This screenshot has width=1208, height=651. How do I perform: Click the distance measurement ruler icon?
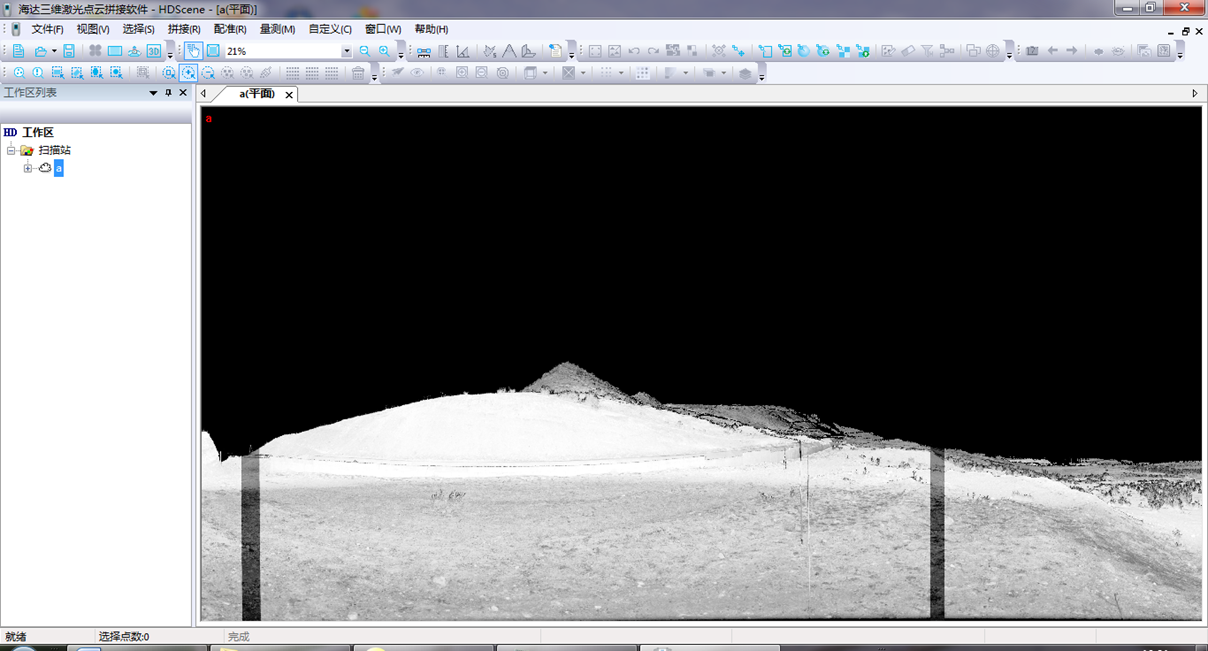pyautogui.click(x=424, y=51)
